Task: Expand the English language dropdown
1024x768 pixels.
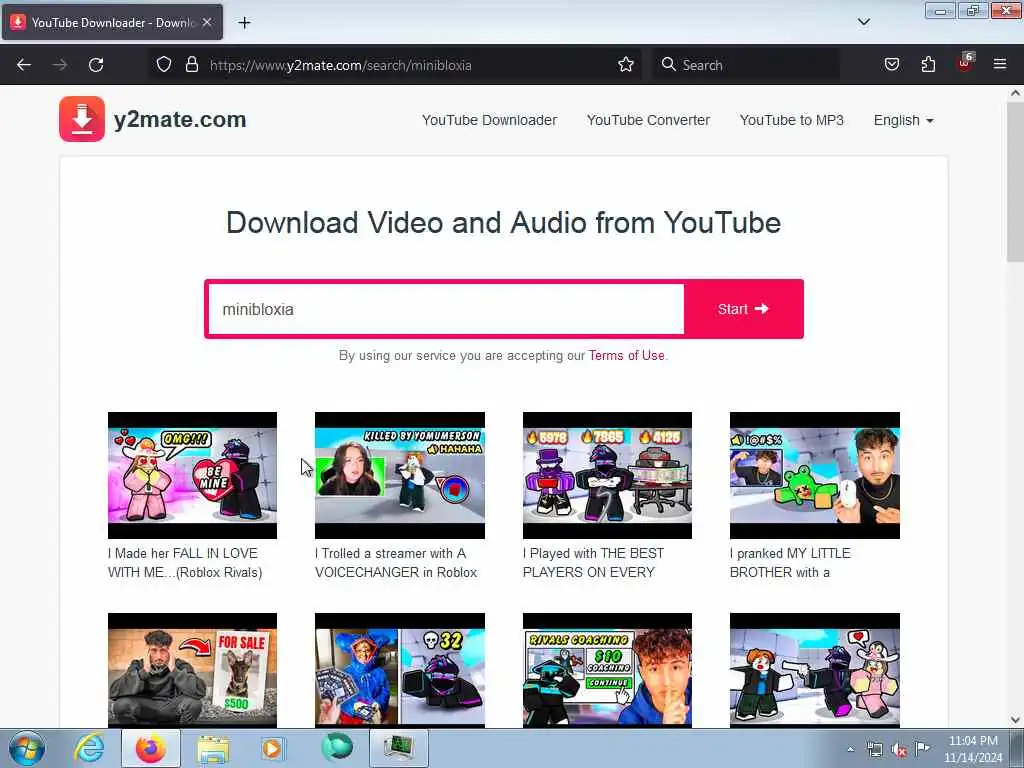Action: click(903, 120)
